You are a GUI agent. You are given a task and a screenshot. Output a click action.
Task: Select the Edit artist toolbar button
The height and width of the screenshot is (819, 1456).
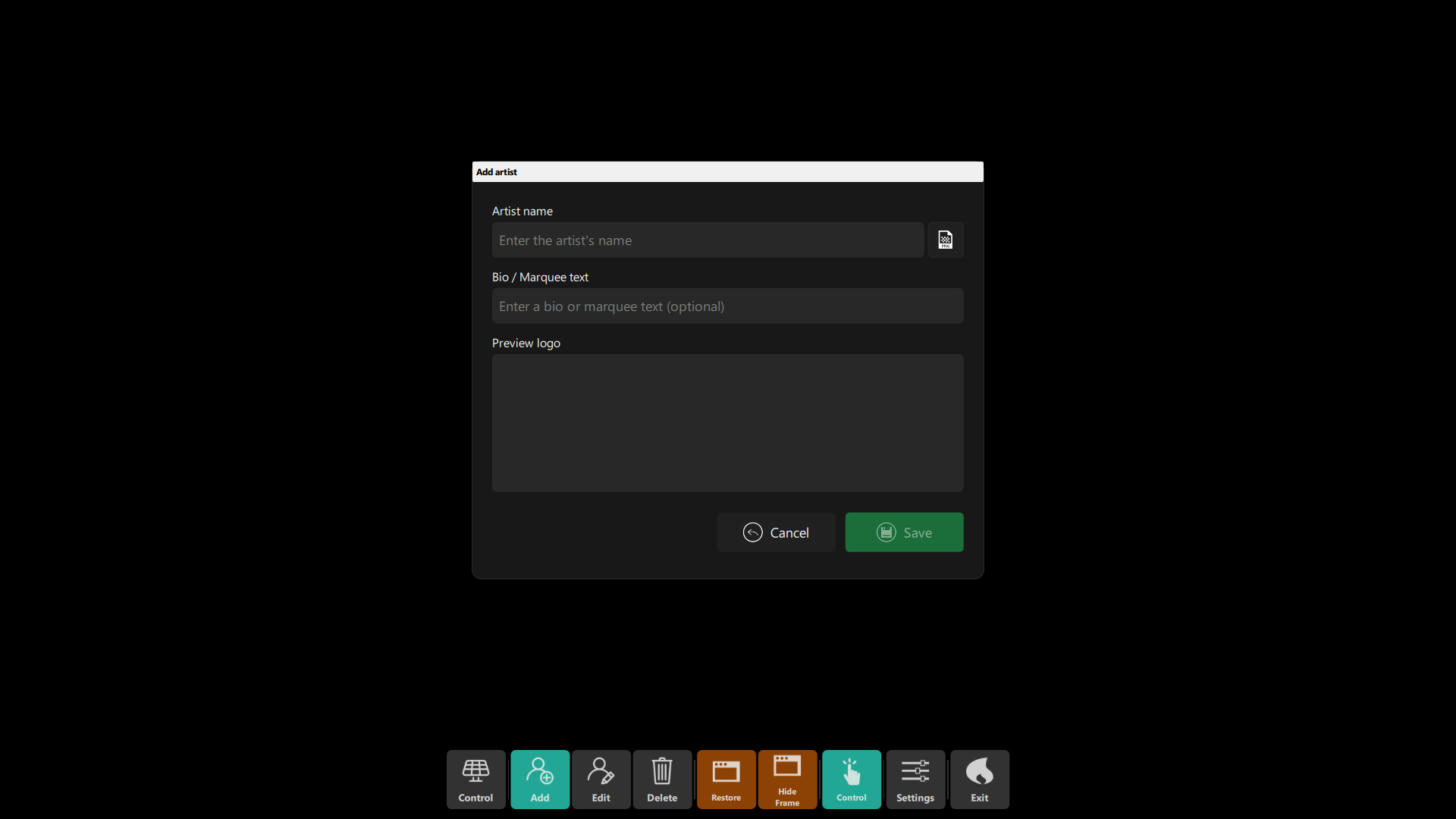point(601,779)
